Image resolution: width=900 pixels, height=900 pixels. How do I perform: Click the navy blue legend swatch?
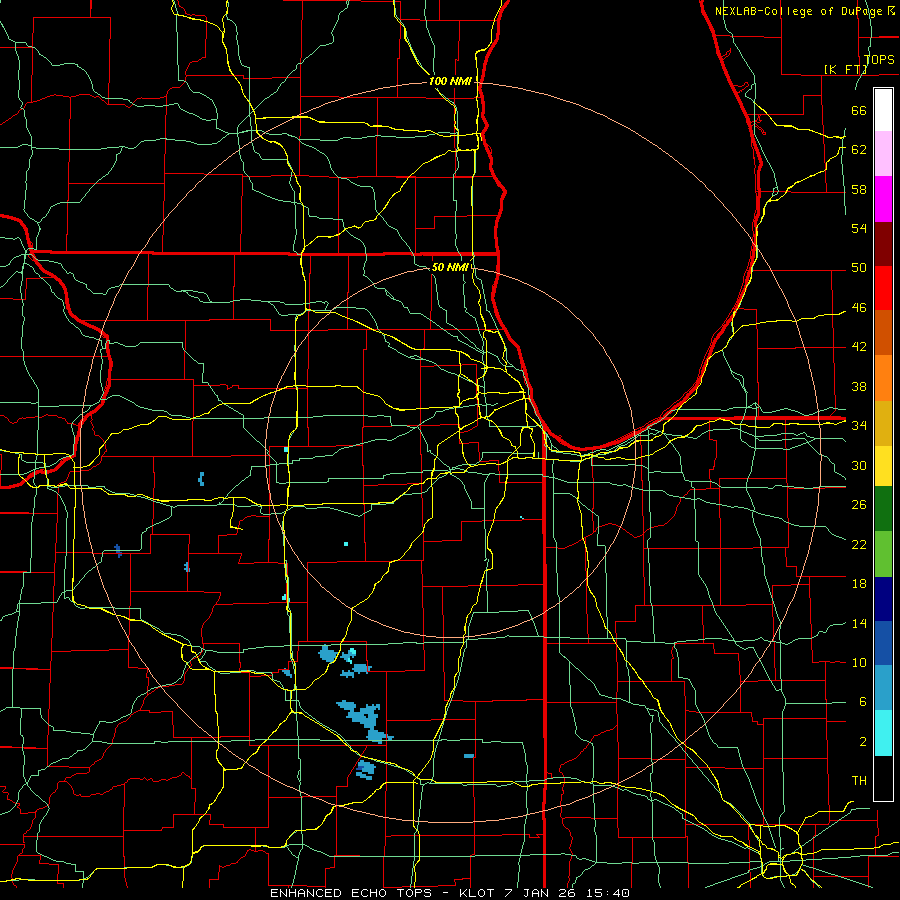pyautogui.click(x=883, y=599)
